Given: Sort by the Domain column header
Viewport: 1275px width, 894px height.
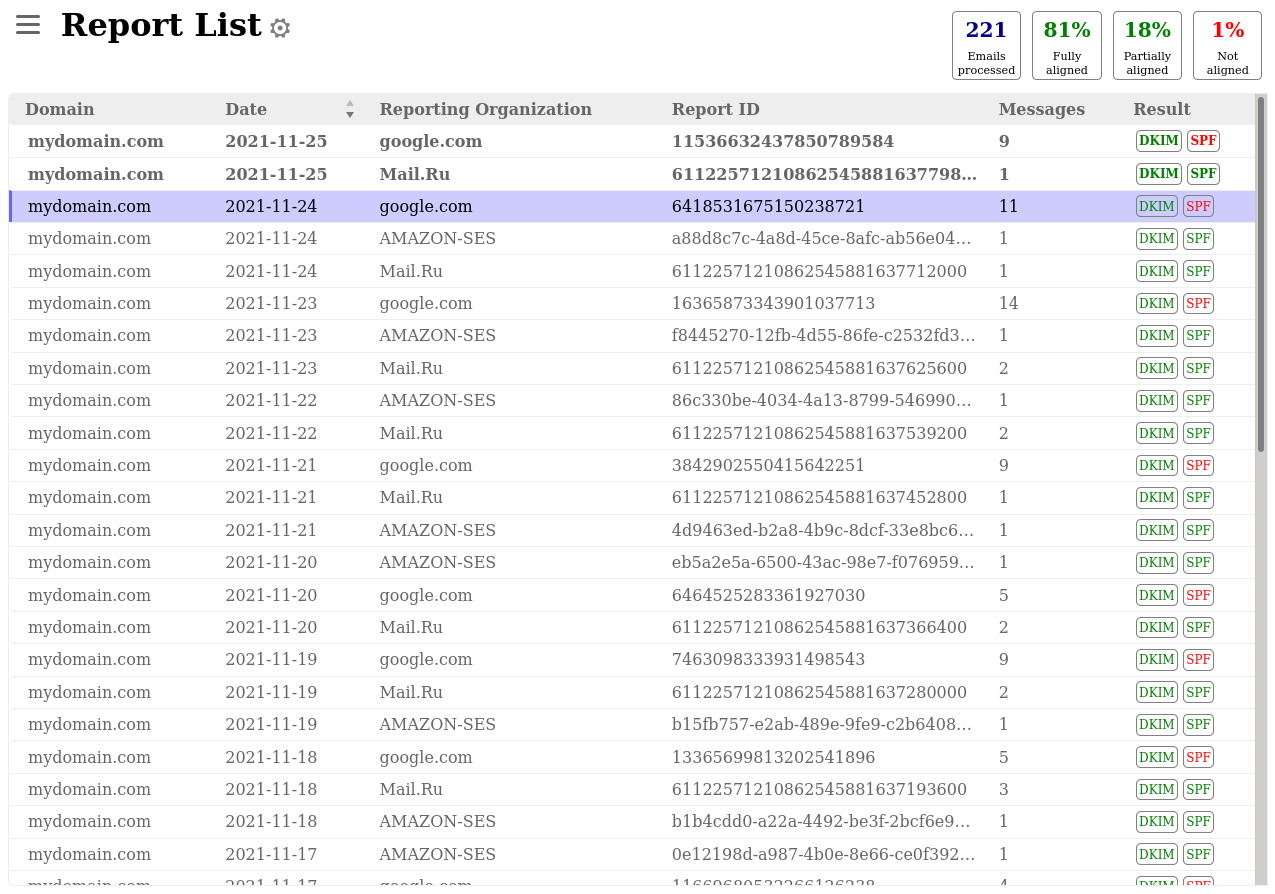Looking at the screenshot, I should coord(60,109).
